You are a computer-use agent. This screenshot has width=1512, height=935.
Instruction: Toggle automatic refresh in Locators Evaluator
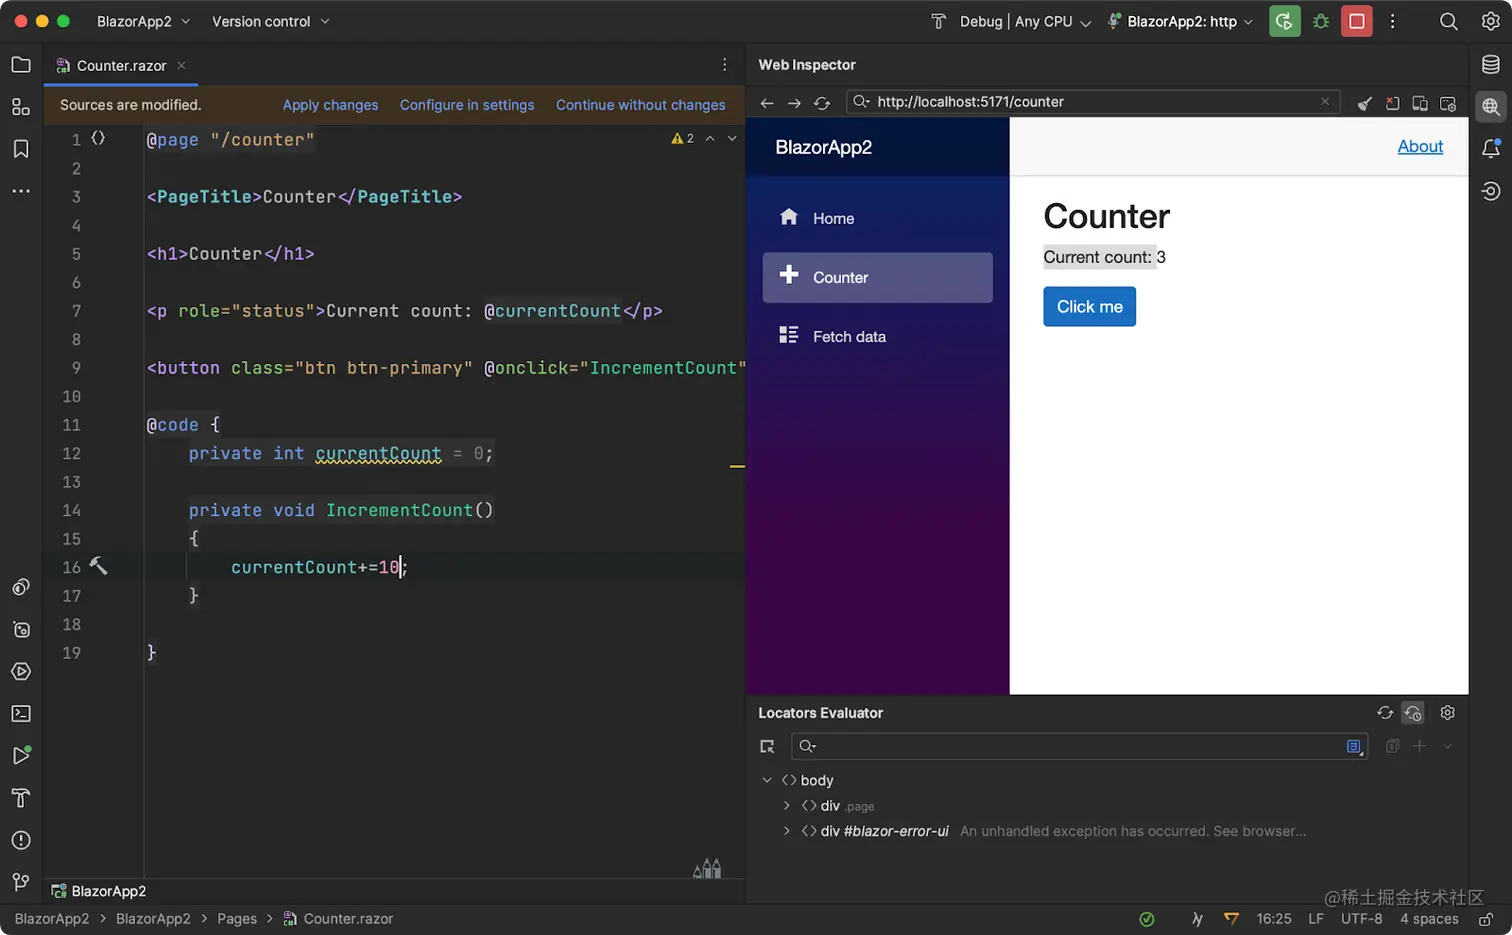pos(1413,713)
